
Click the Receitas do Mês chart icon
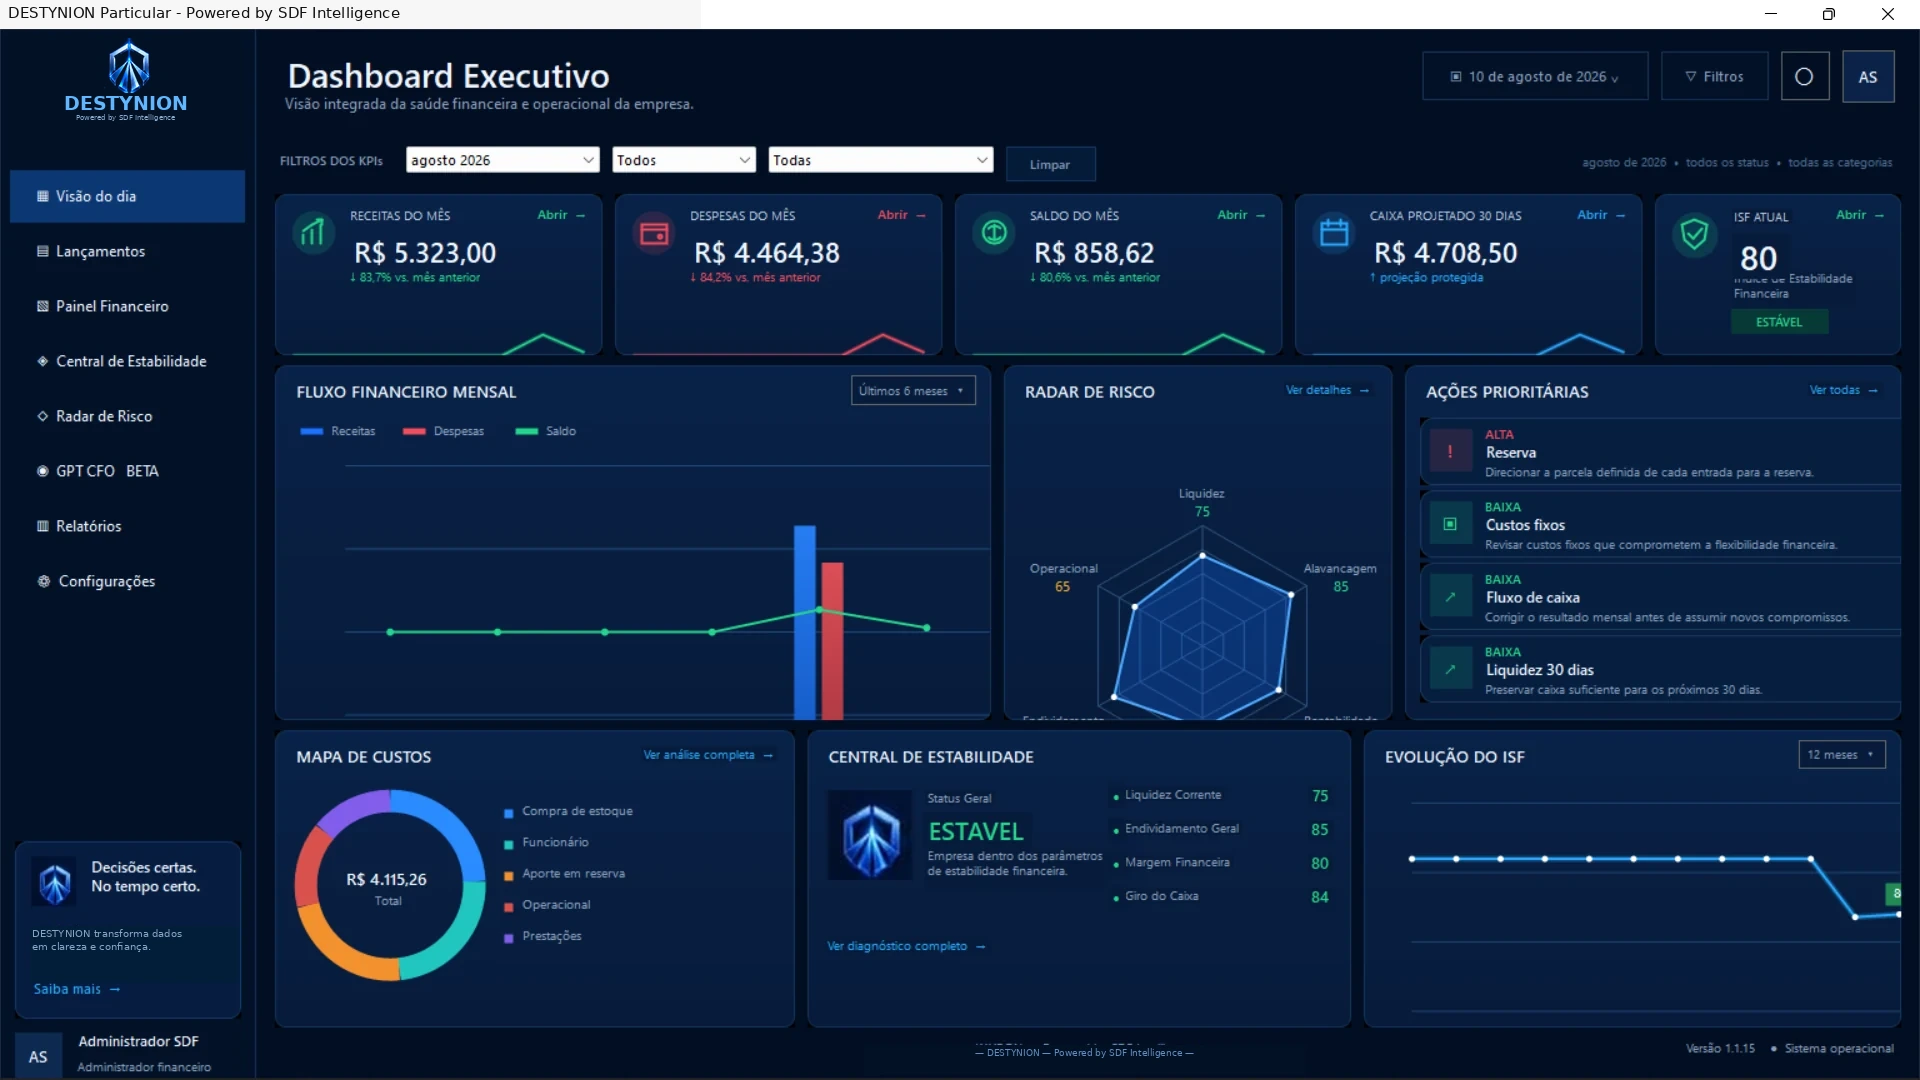pyautogui.click(x=313, y=233)
